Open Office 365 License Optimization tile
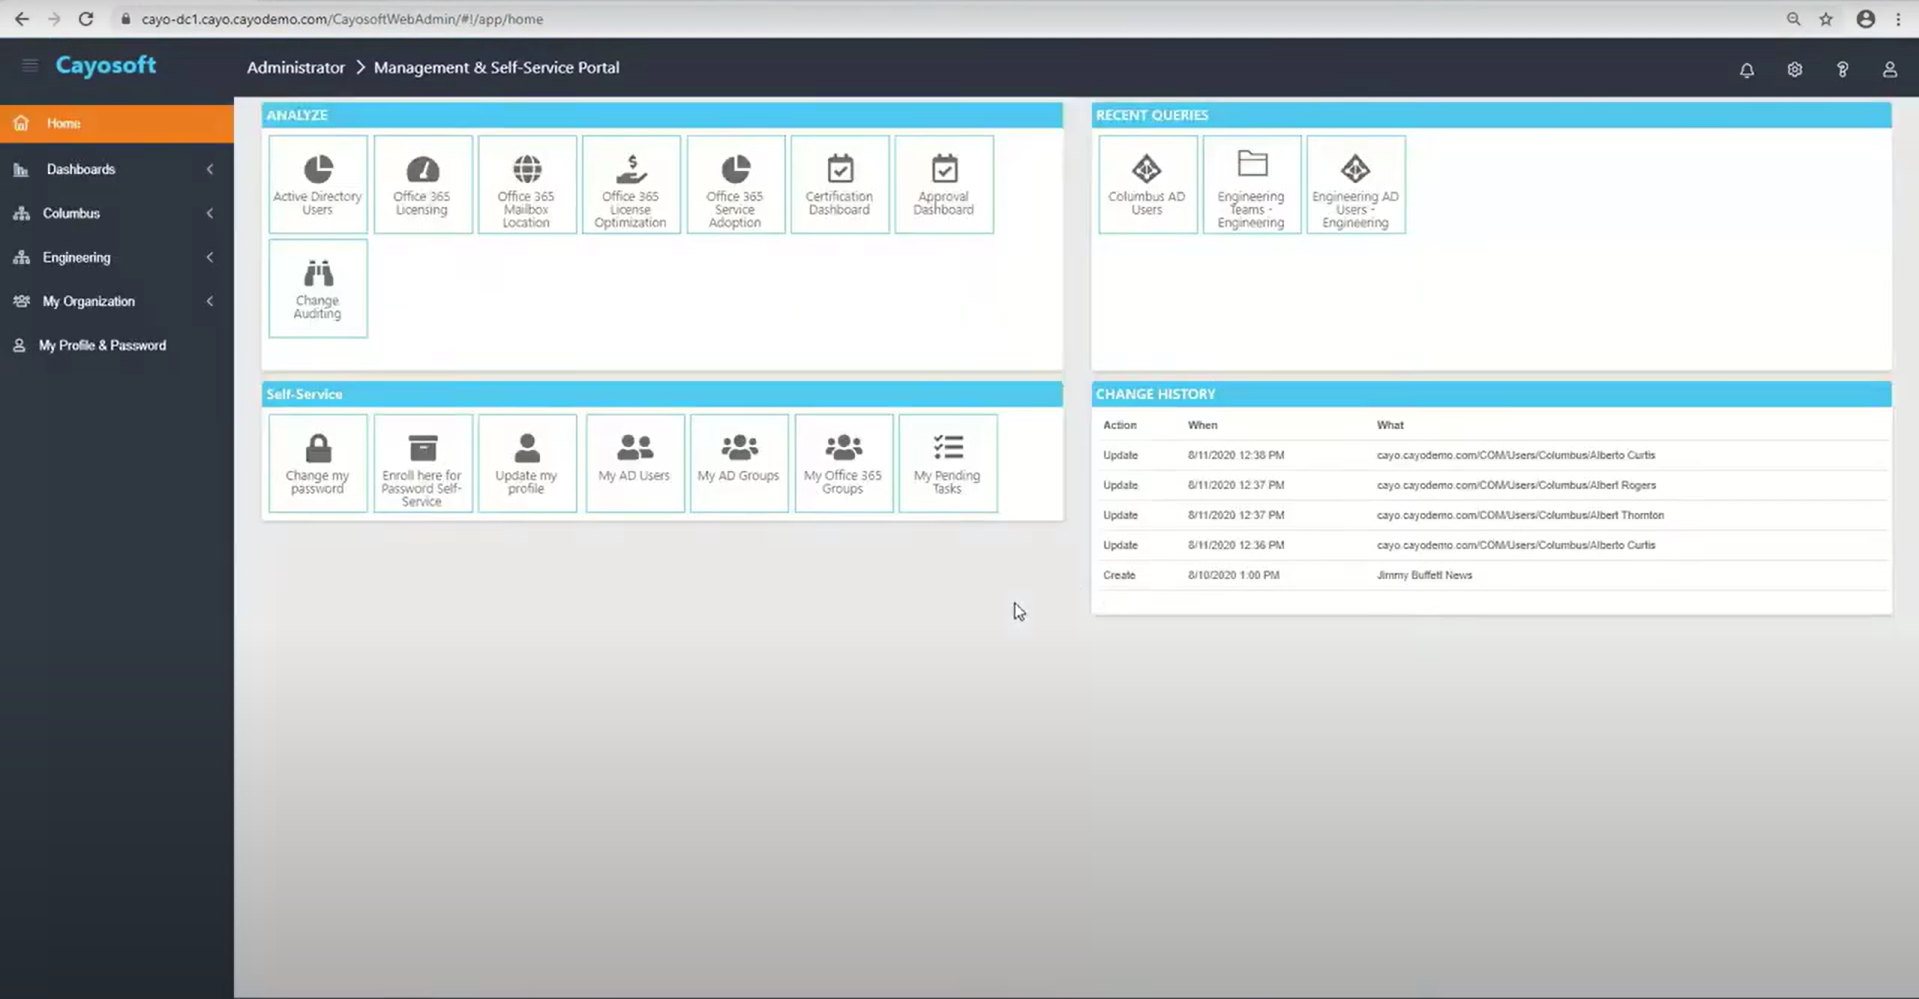Viewport: 1919px width, 999px height. pyautogui.click(x=630, y=185)
